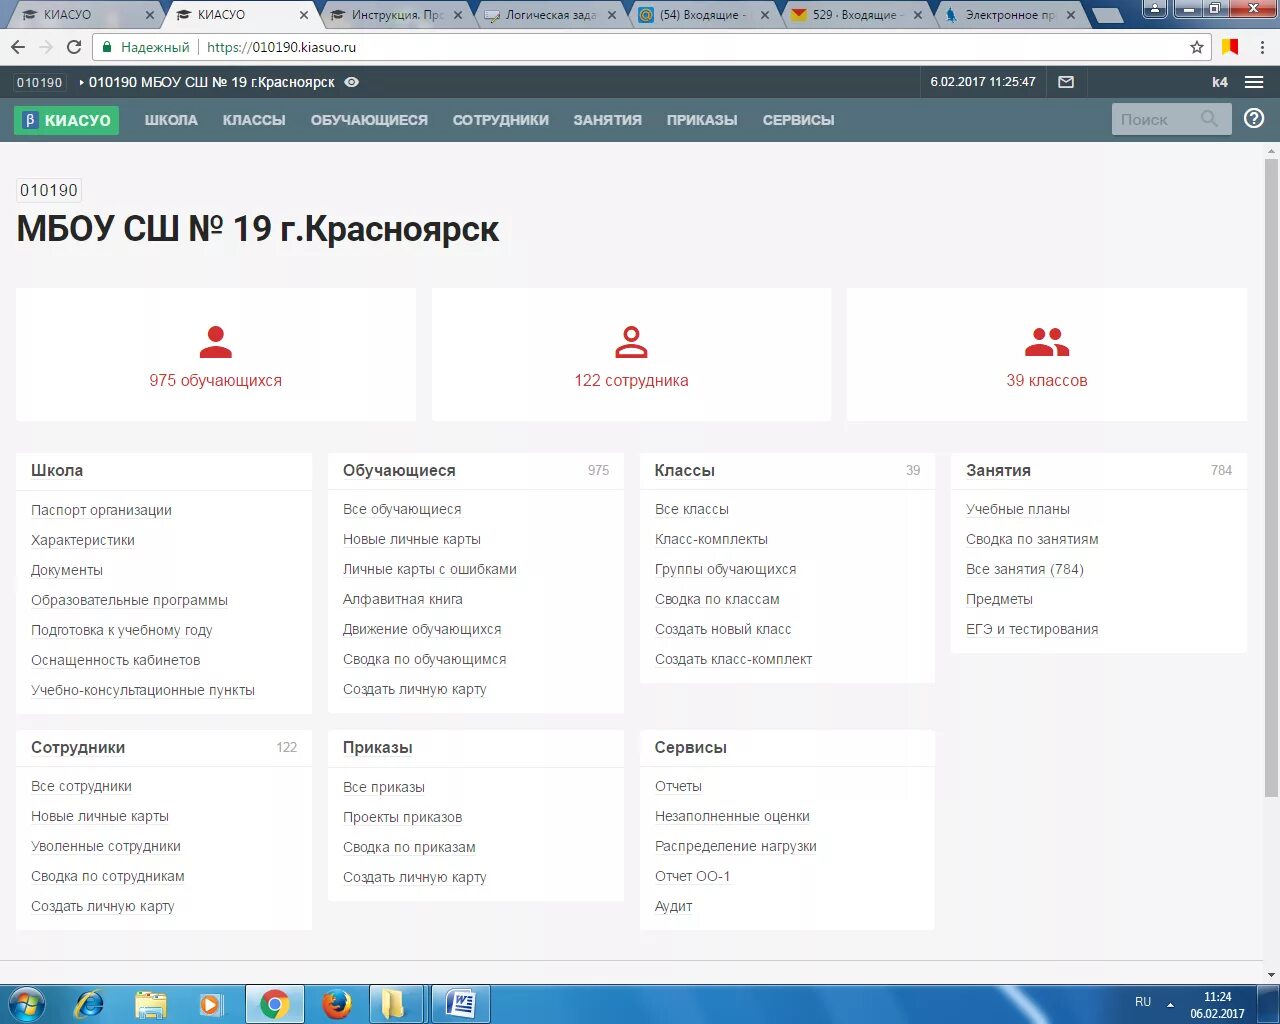Open Уволенные сотрудники link

coord(106,846)
